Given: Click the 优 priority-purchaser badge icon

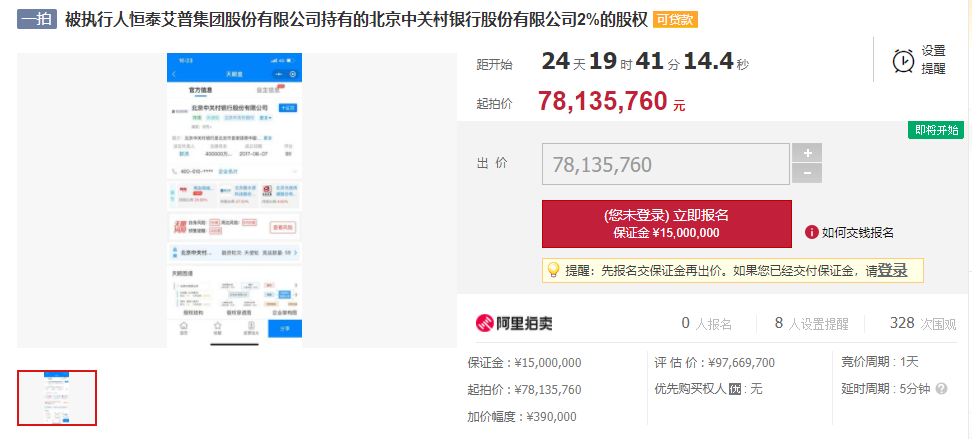Looking at the screenshot, I should click(x=735, y=389).
